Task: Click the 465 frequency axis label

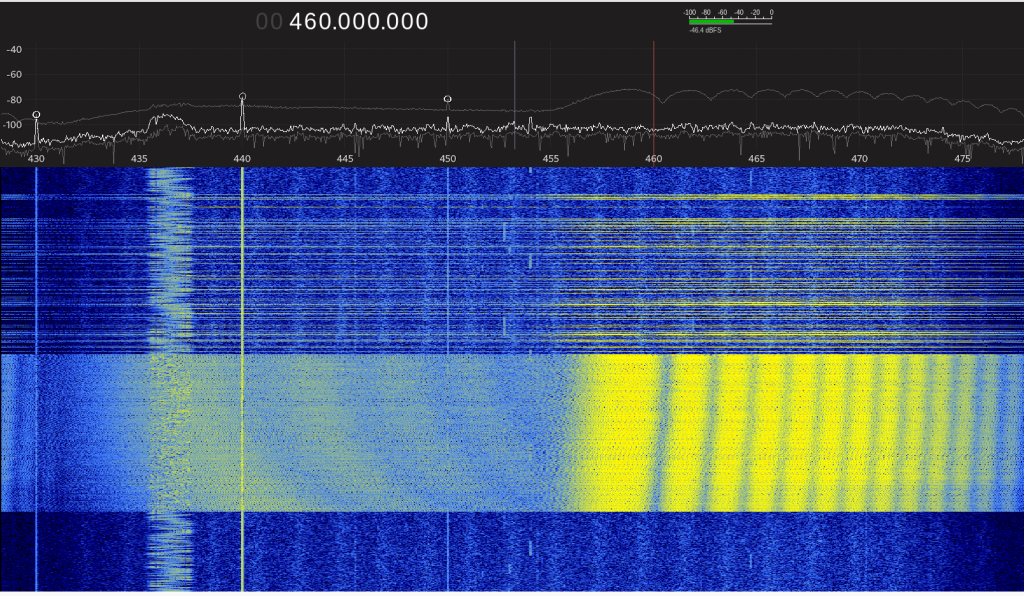Action: (x=756, y=159)
